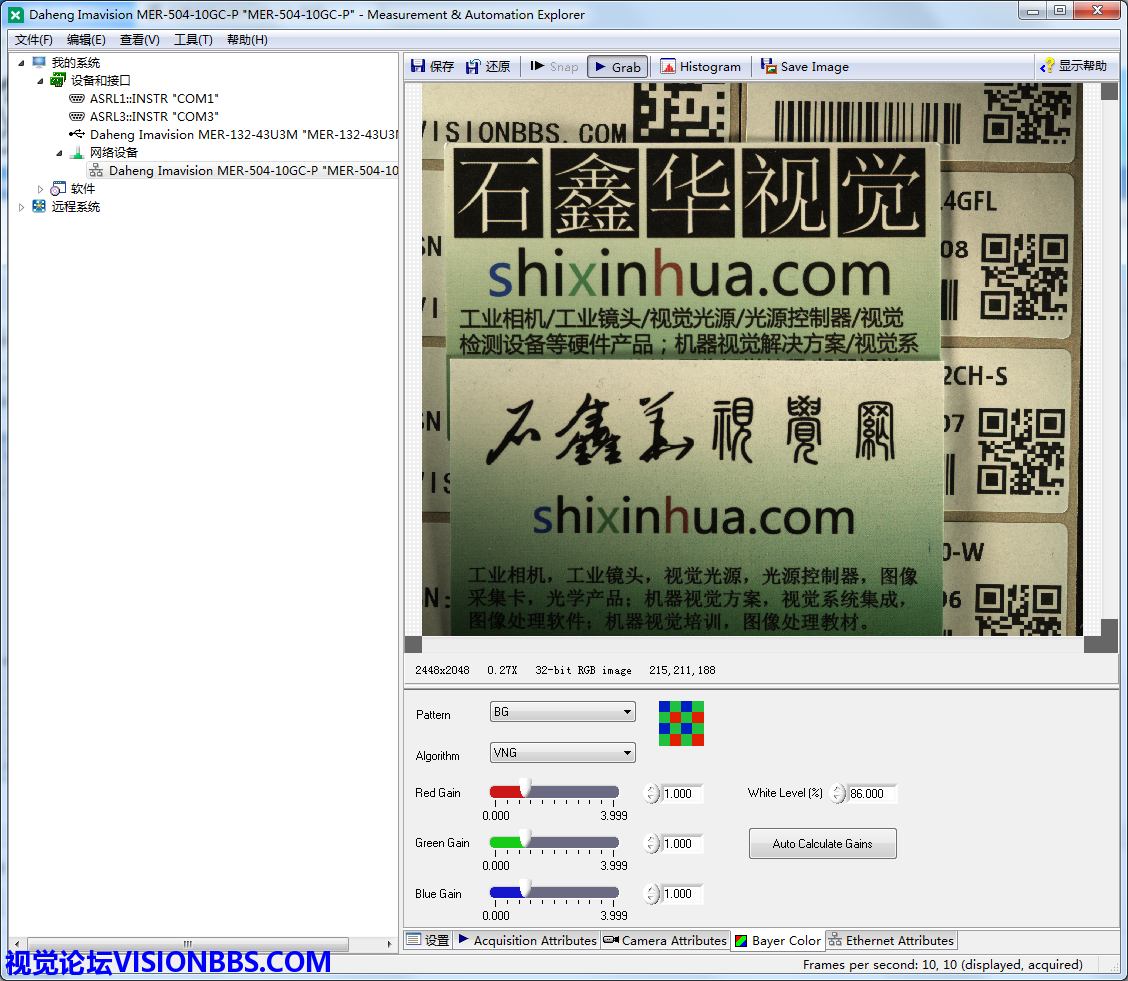Open the Algorithm dropdown showing VNG
The image size is (1128, 981).
[562, 753]
